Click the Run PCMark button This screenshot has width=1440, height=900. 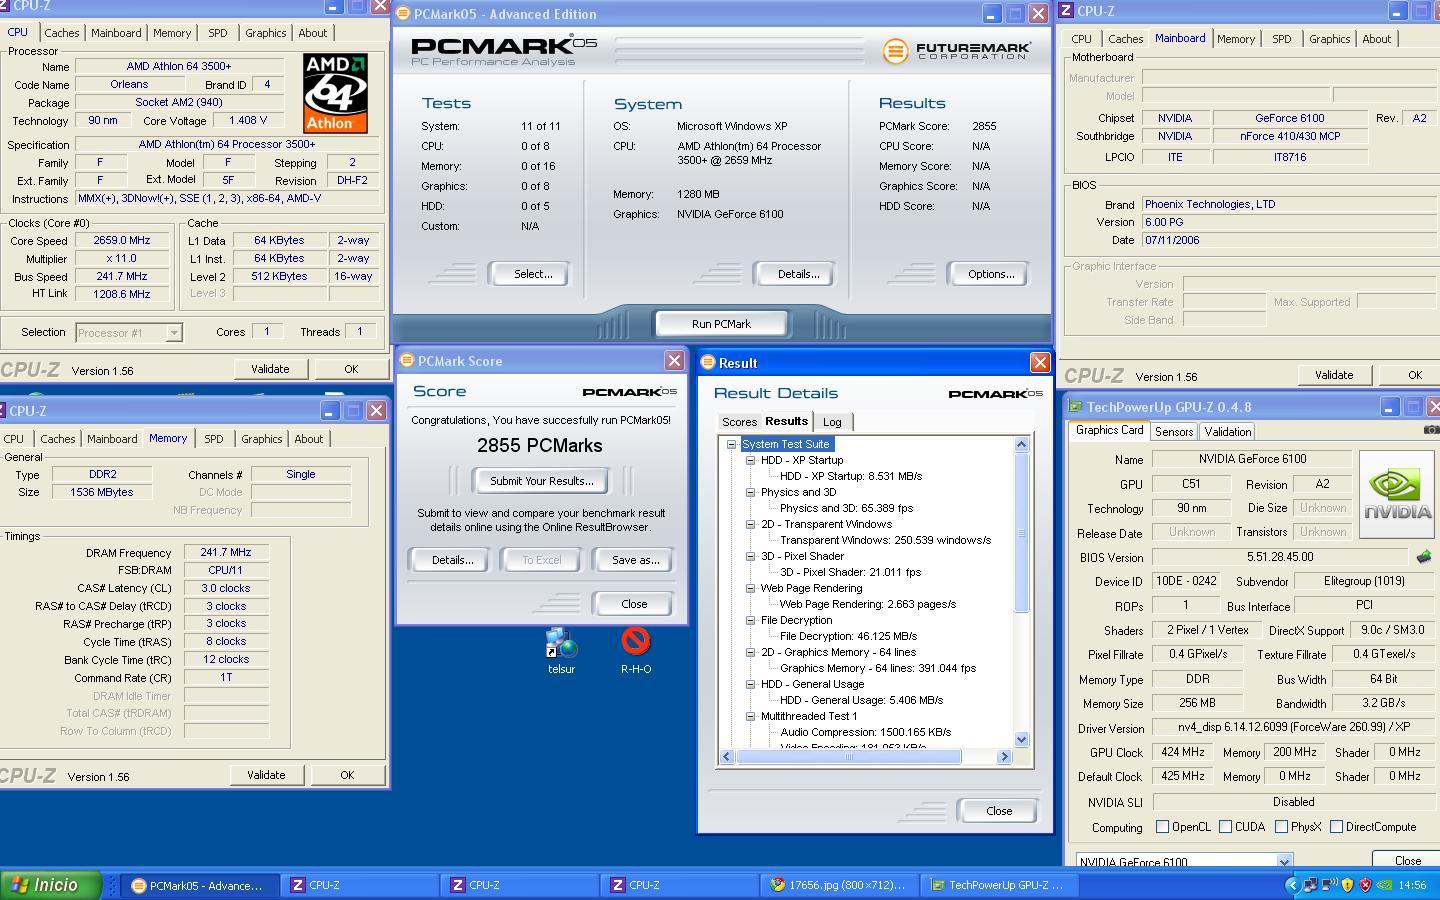click(x=721, y=324)
